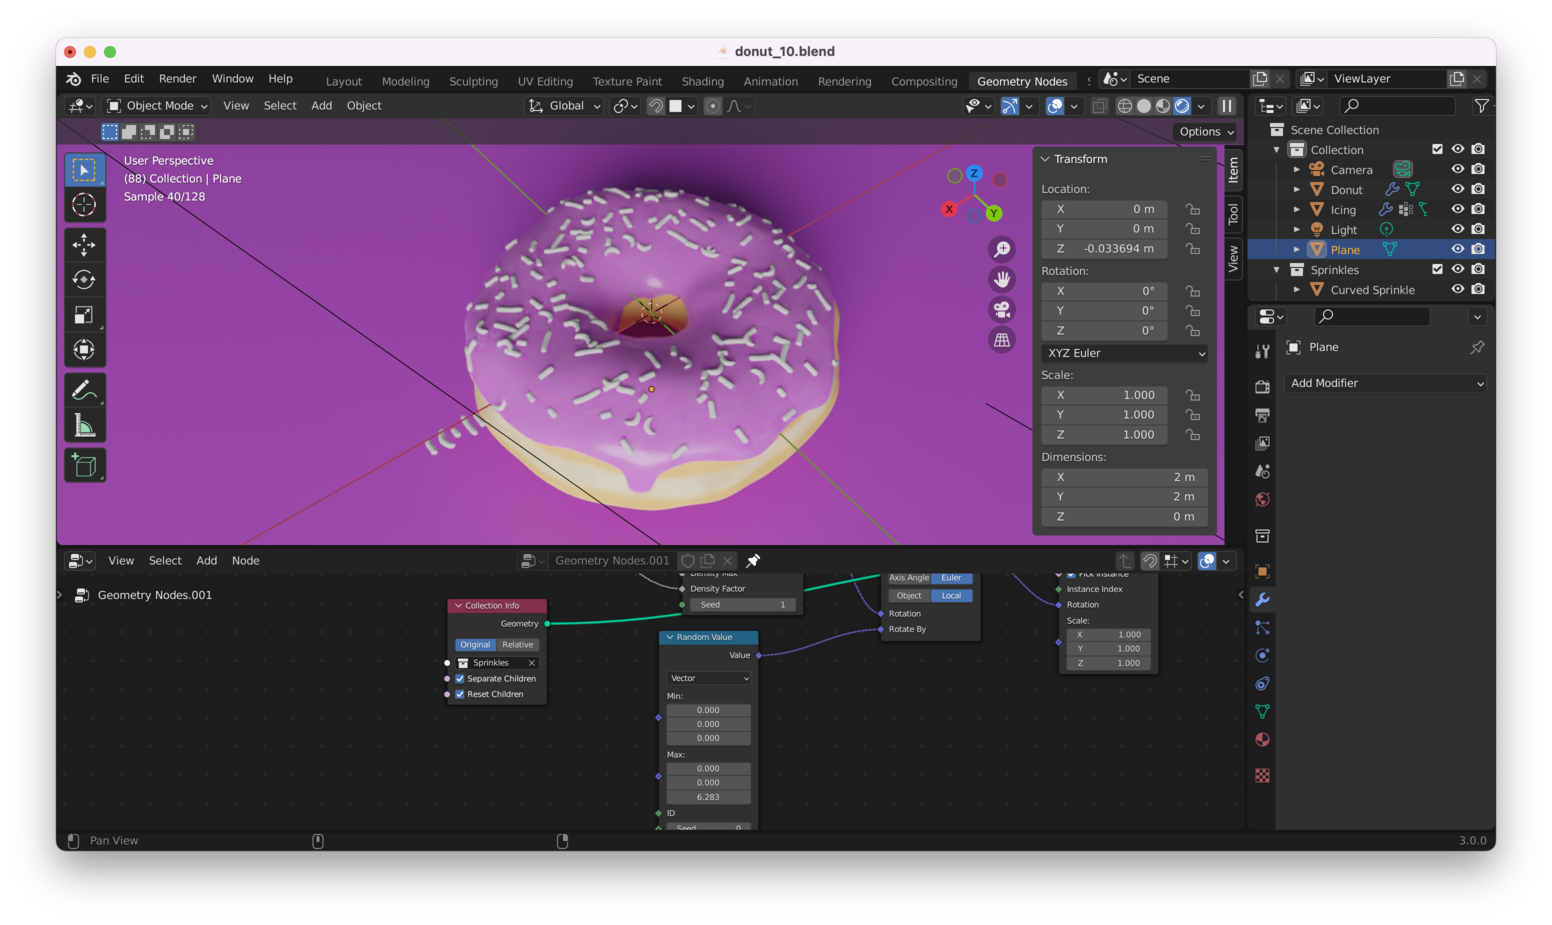Activate the Scale tool
This screenshot has width=1552, height=925.
click(85, 315)
